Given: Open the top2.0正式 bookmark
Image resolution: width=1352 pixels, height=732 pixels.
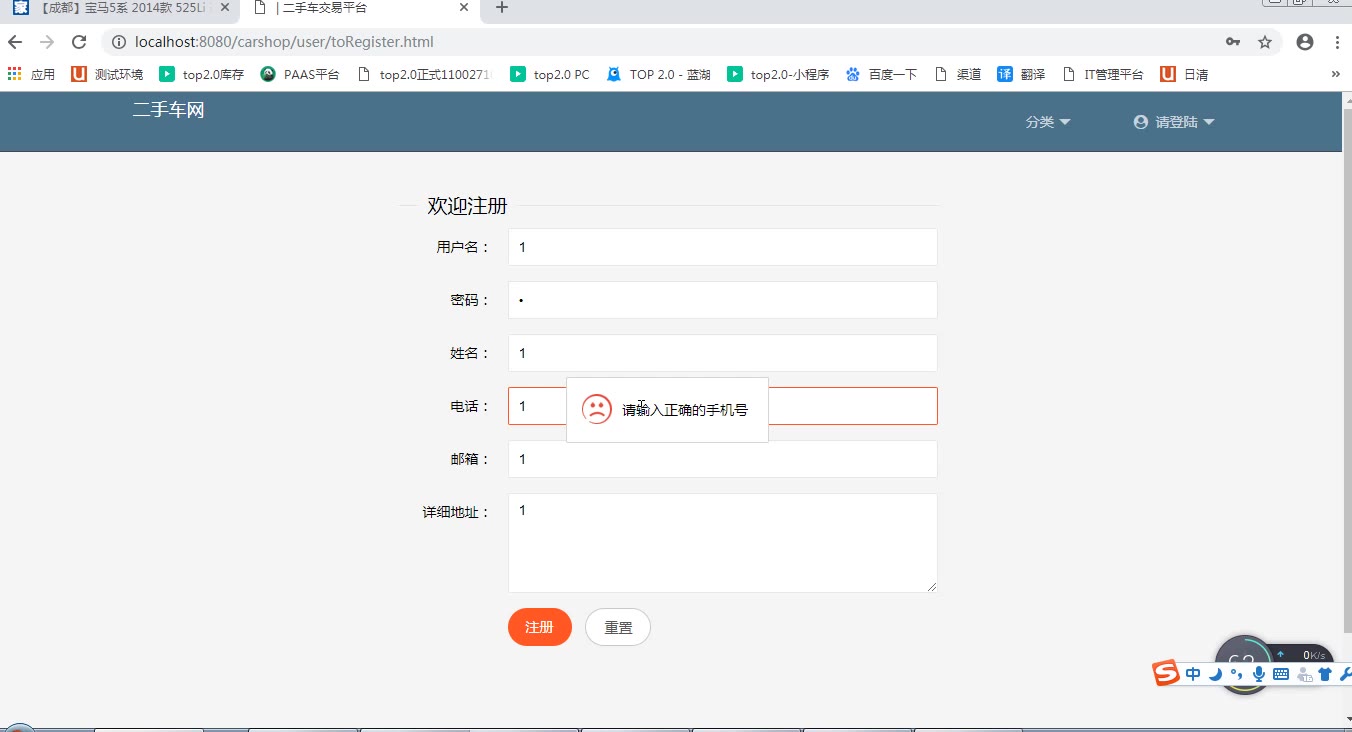Looking at the screenshot, I should 425,74.
